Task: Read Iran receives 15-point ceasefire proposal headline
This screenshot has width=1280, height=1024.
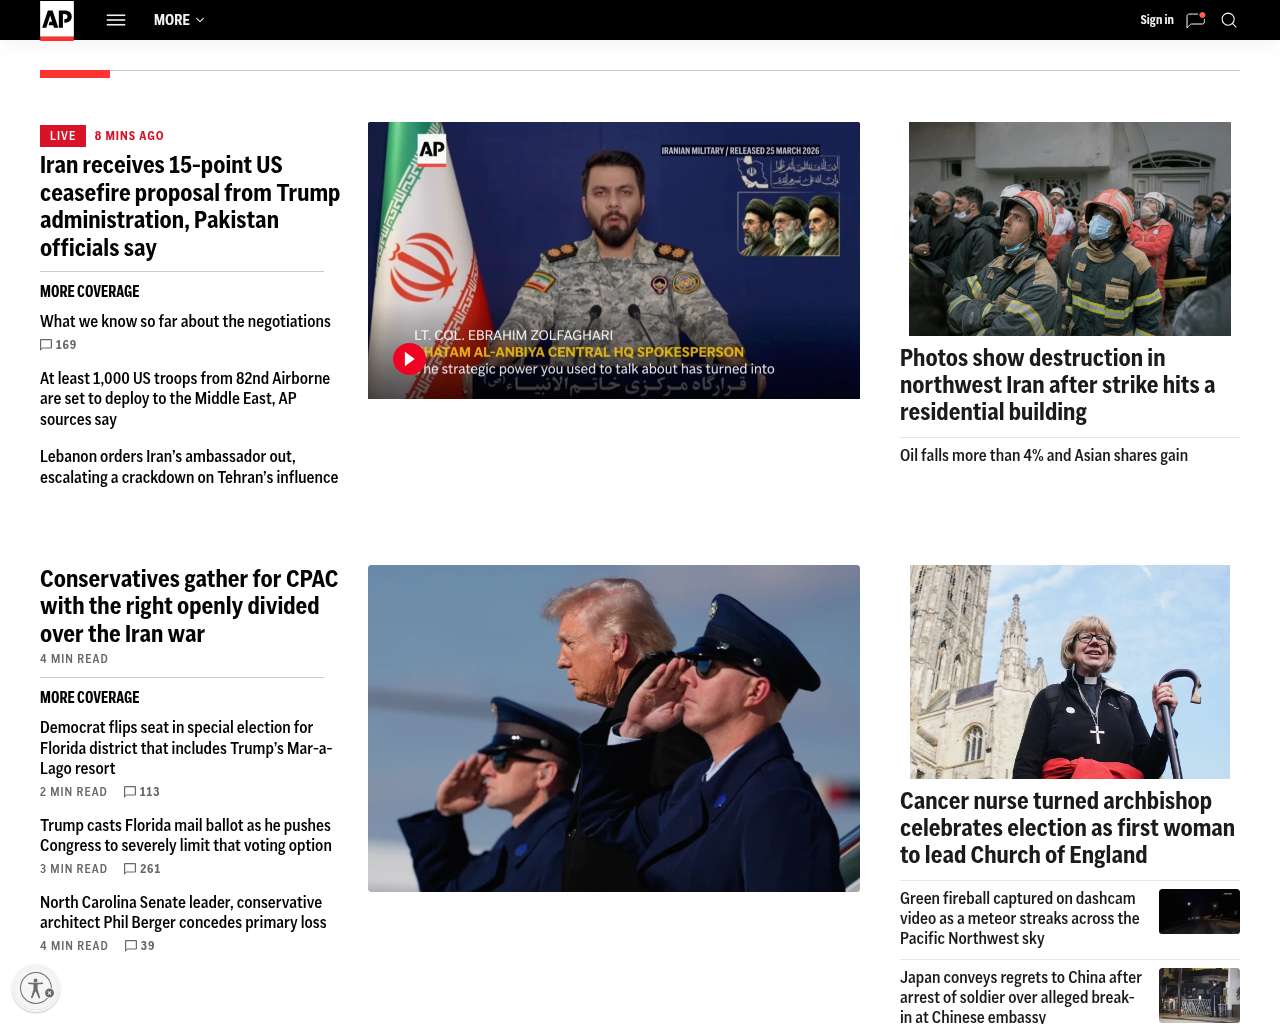Action: click(x=190, y=206)
